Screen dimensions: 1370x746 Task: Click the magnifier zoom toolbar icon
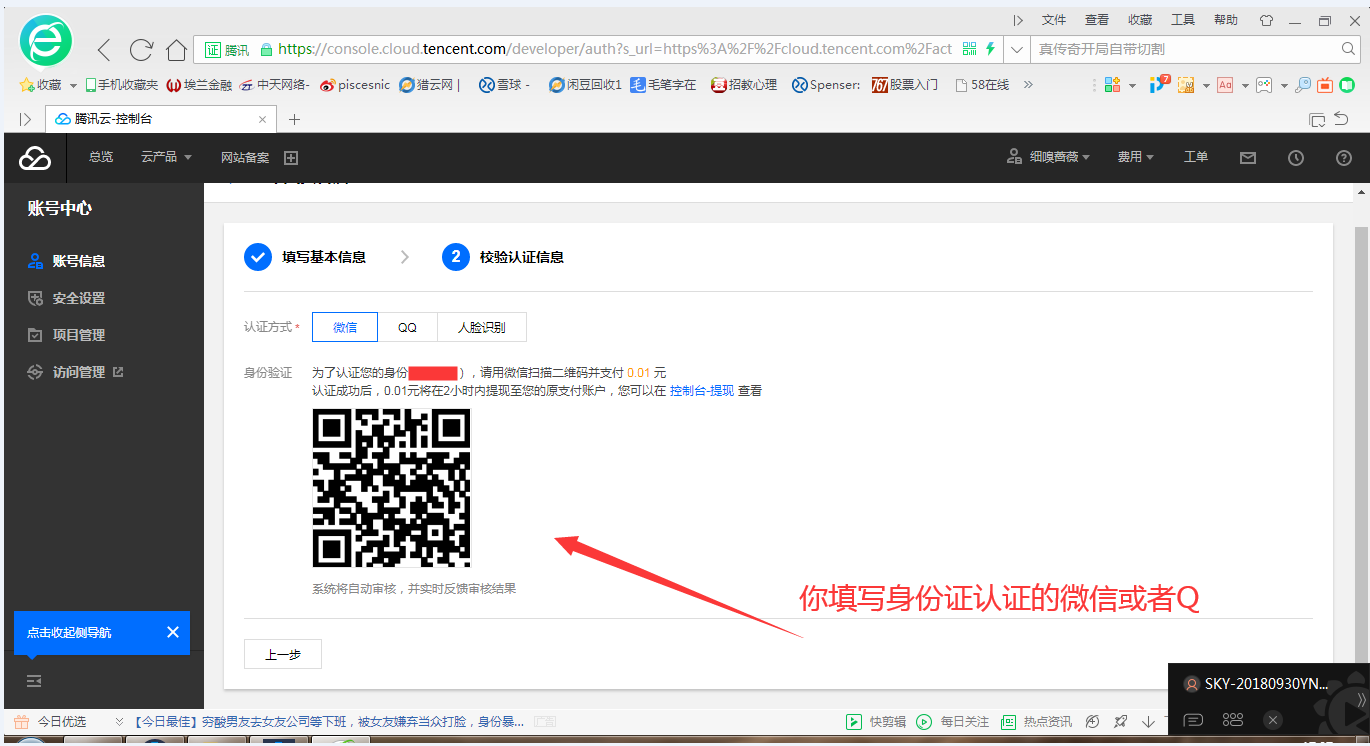[1303, 85]
